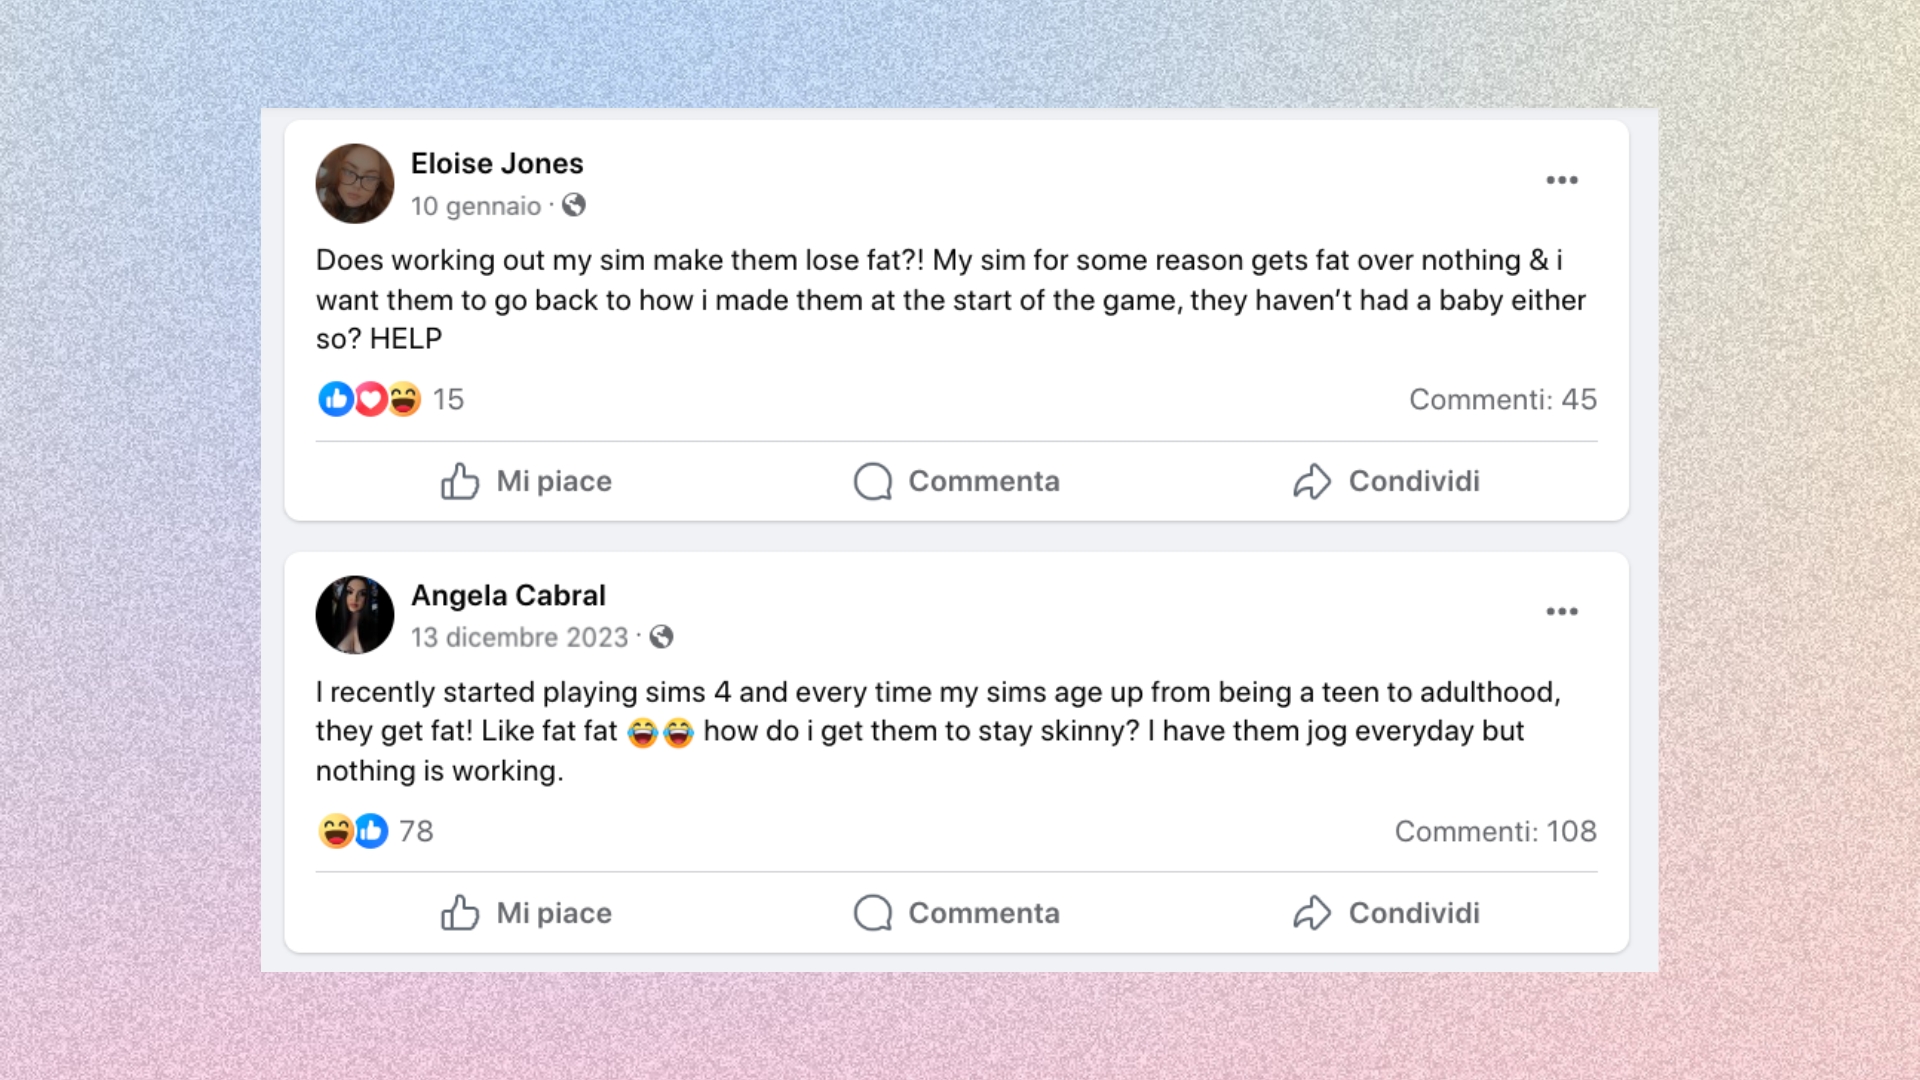Screen dimensions: 1920x1080
Task: Like Angela Cabral post with Mi piace
Action: click(526, 913)
